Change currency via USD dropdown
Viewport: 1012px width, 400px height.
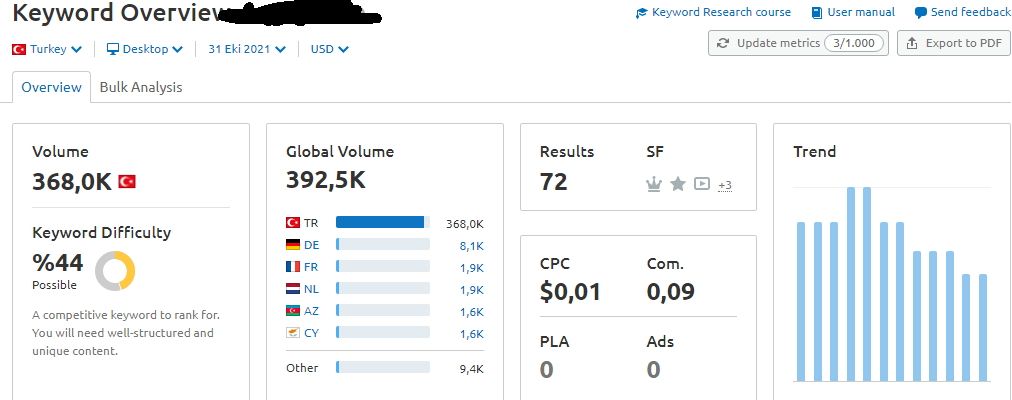coord(330,49)
